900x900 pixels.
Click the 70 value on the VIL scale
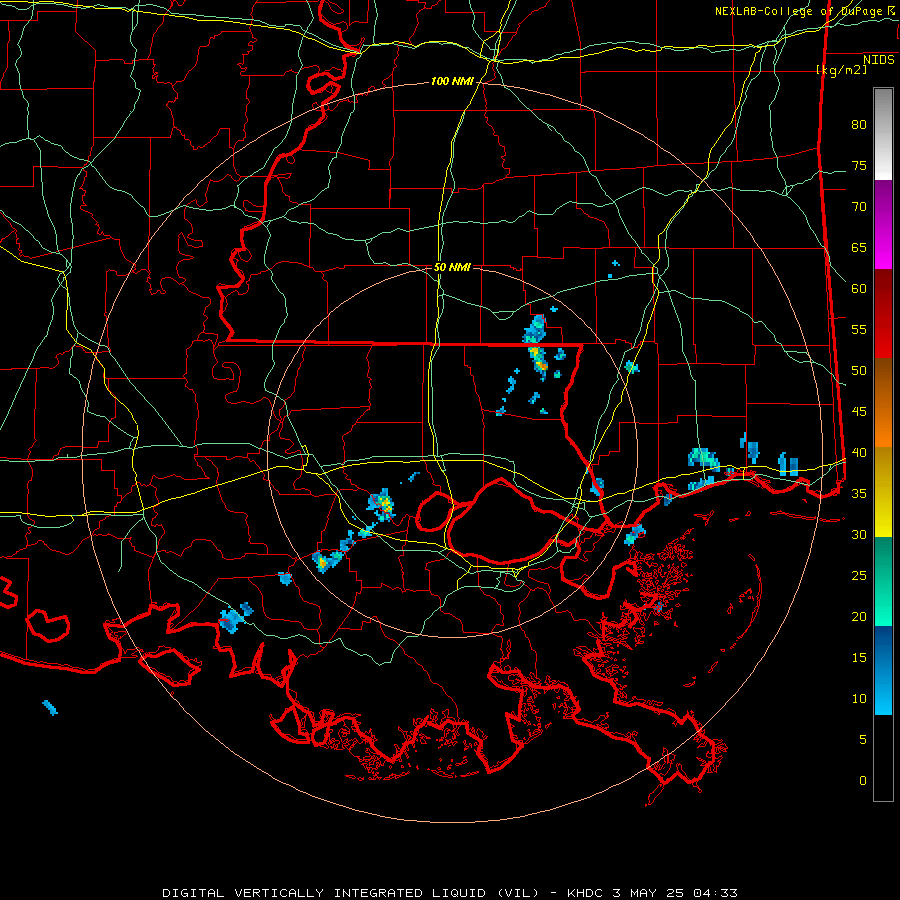click(859, 207)
